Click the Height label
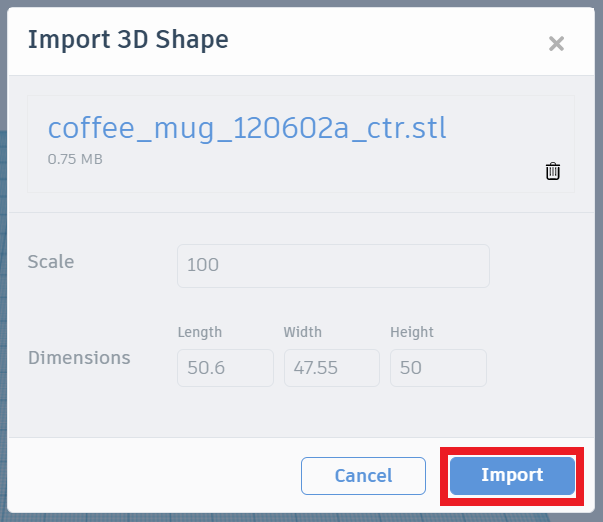603x522 pixels. 412,332
